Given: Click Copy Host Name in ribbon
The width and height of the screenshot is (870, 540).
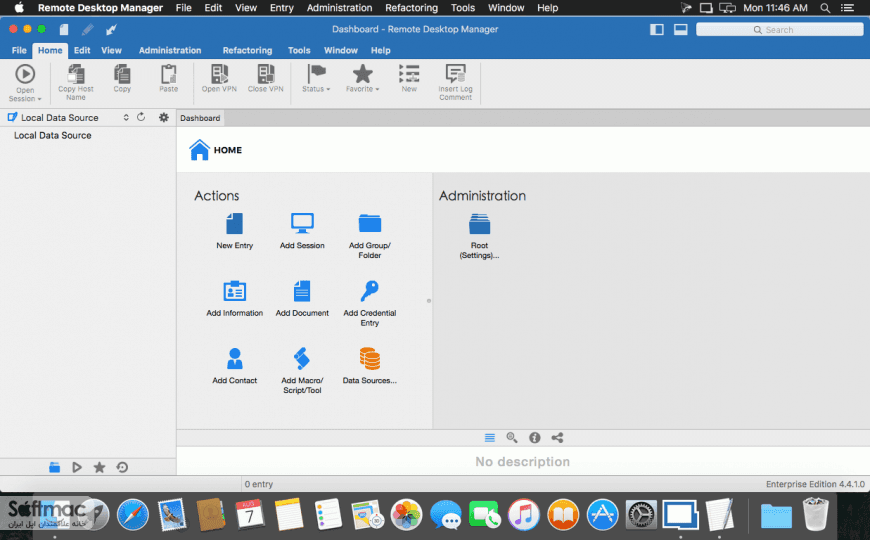Looking at the screenshot, I should [x=76, y=82].
